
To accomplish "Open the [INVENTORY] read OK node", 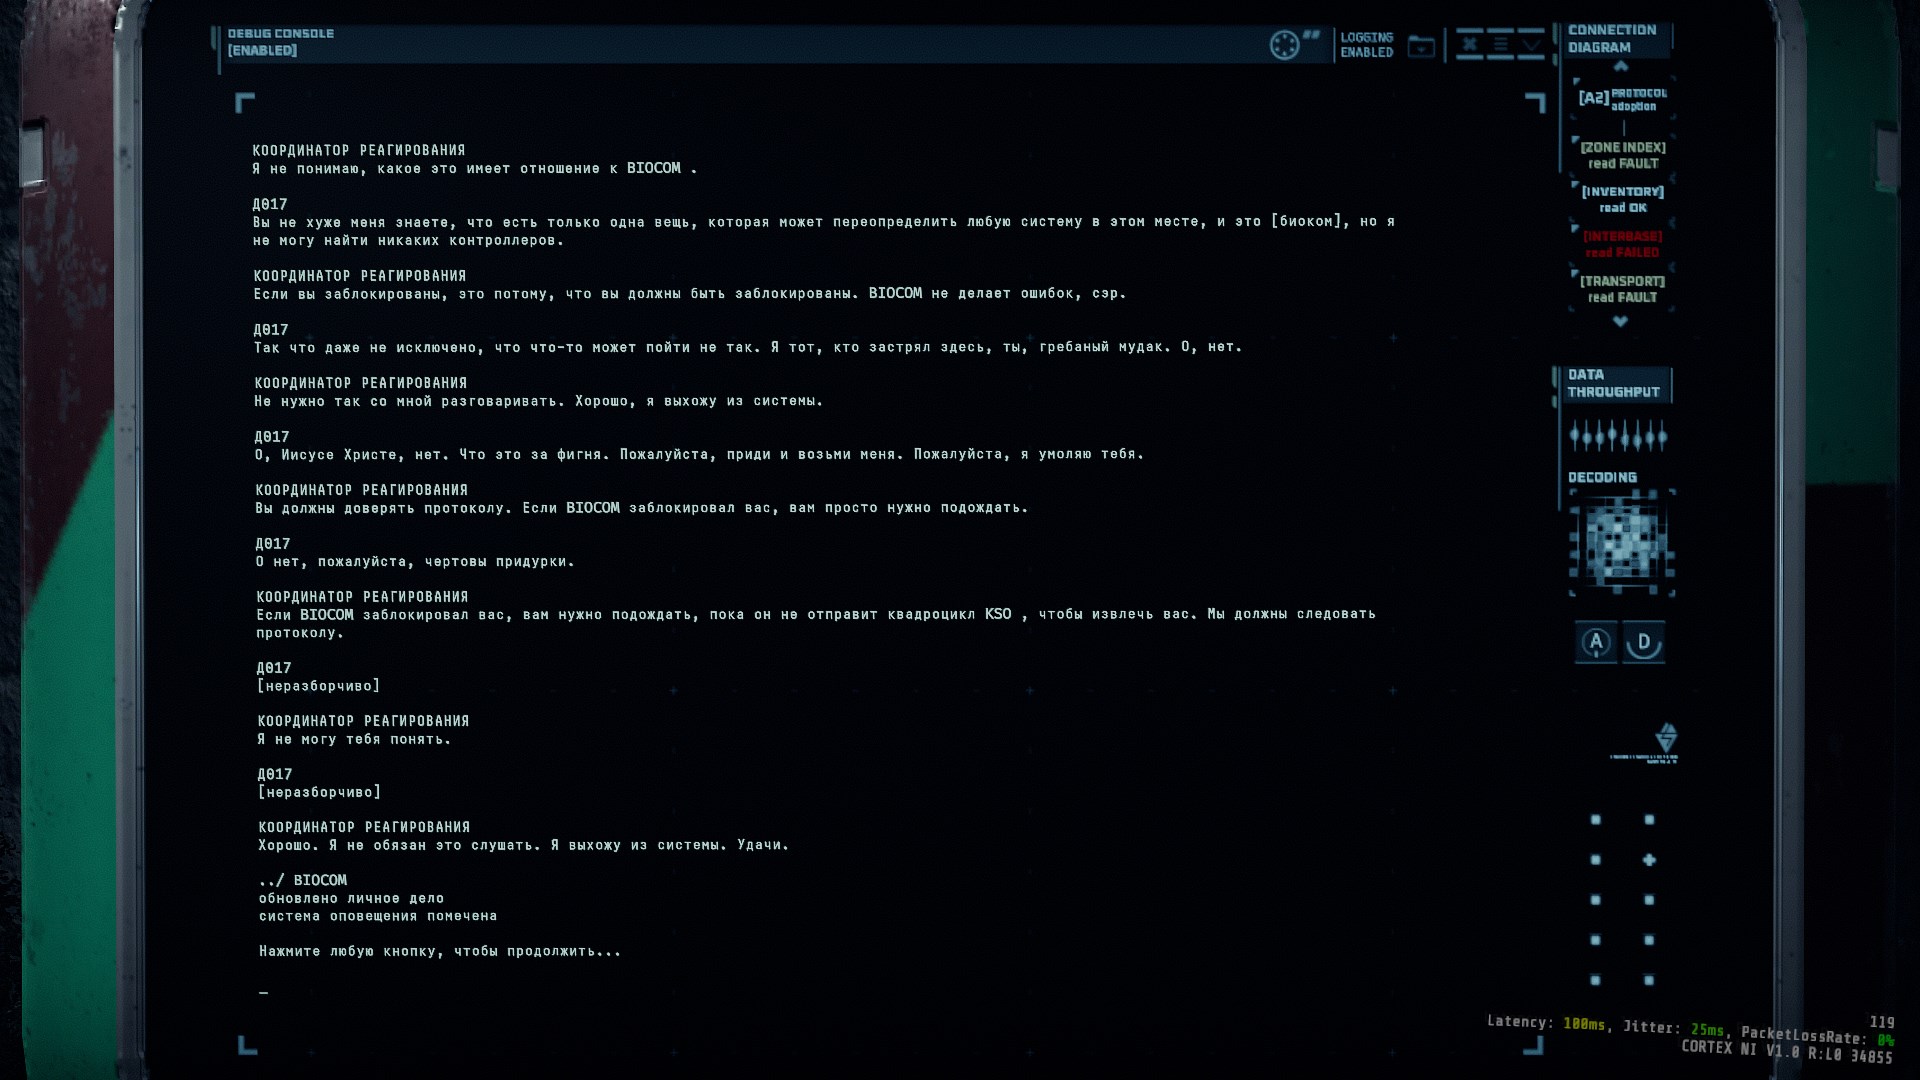I will point(1623,200).
